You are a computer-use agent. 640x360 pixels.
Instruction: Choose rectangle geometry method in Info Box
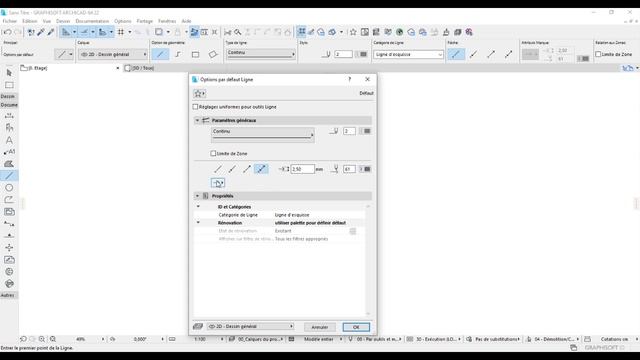(196, 54)
